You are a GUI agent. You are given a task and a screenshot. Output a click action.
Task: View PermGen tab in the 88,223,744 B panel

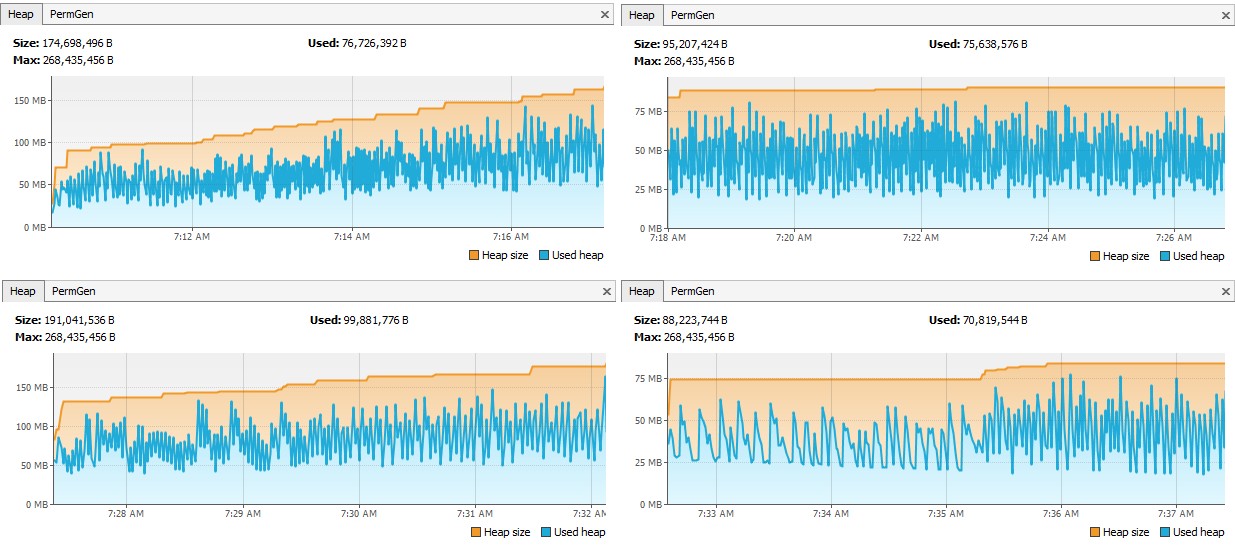pyautogui.click(x=693, y=292)
